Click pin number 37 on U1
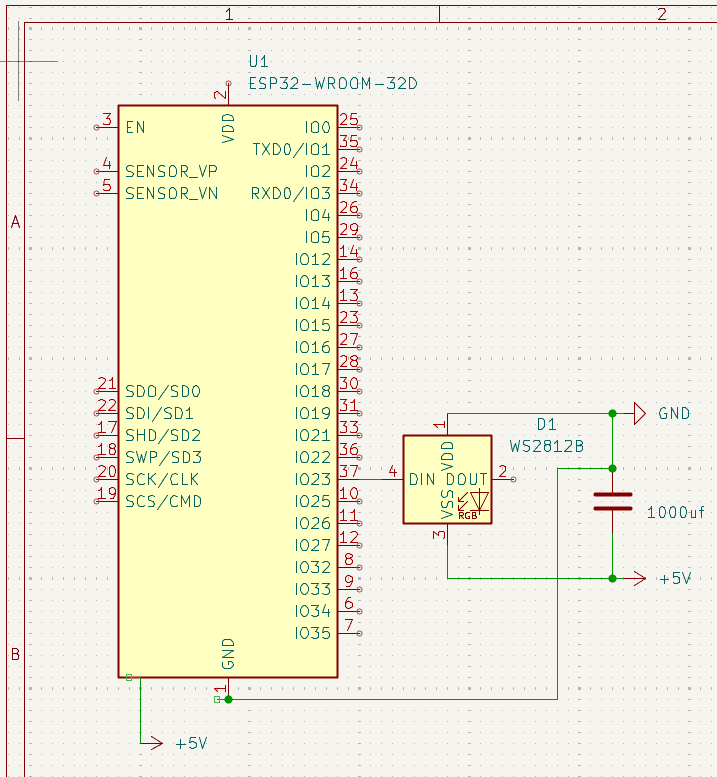Viewport: 717px width, 777px height. coord(349,471)
